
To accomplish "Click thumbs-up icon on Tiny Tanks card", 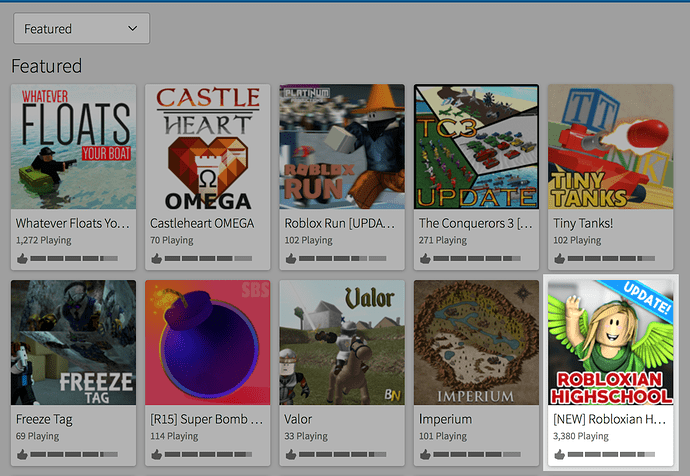I will [x=559, y=258].
